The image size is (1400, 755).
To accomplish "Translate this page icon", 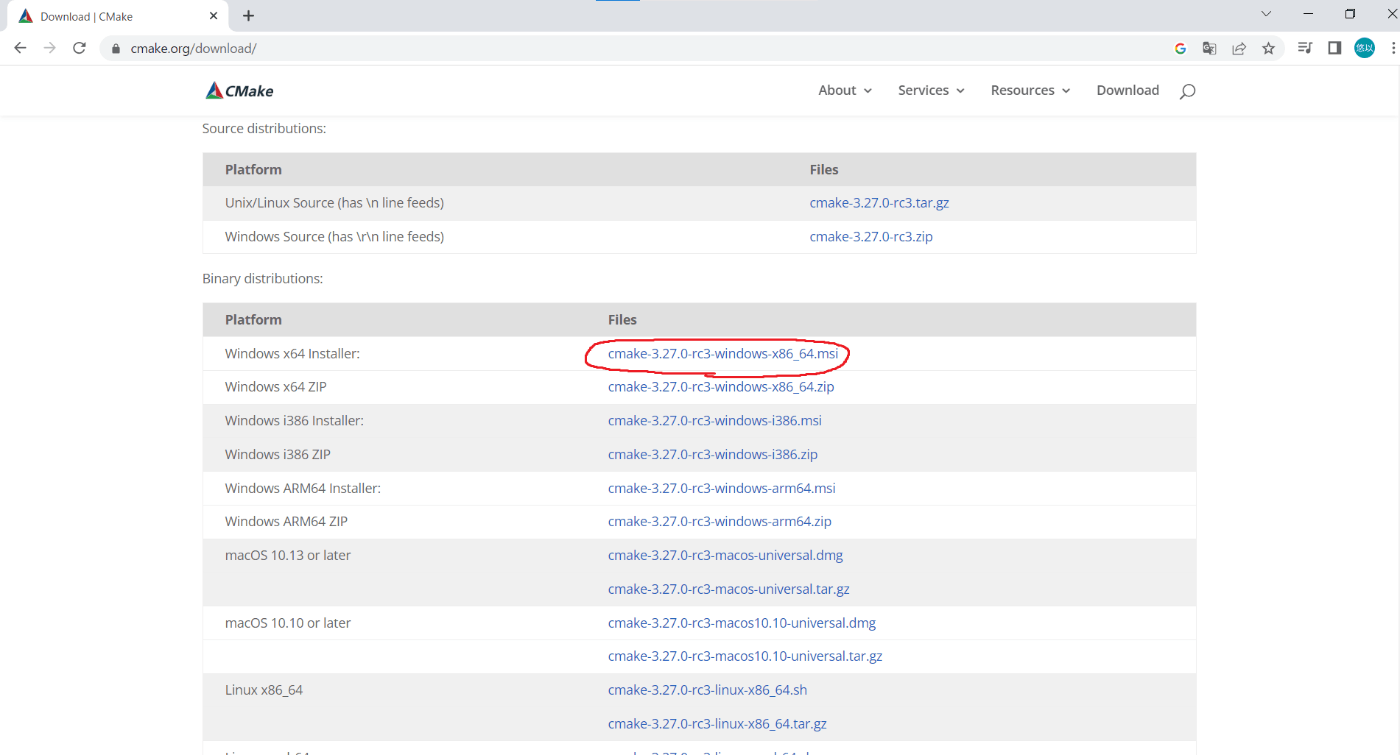I will [x=1209, y=48].
